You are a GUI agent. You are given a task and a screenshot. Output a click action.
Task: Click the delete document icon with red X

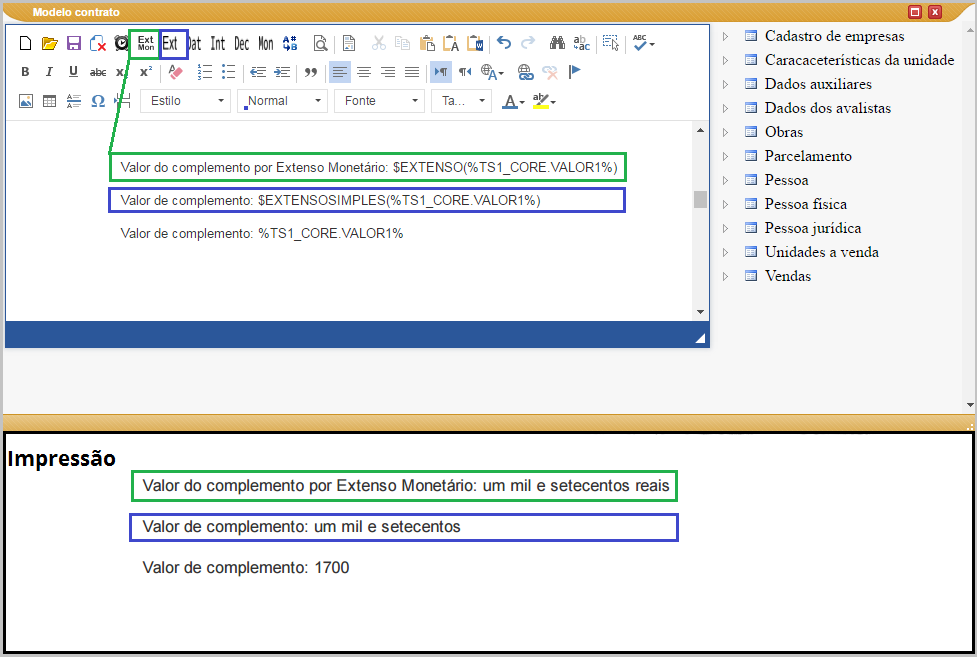98,44
